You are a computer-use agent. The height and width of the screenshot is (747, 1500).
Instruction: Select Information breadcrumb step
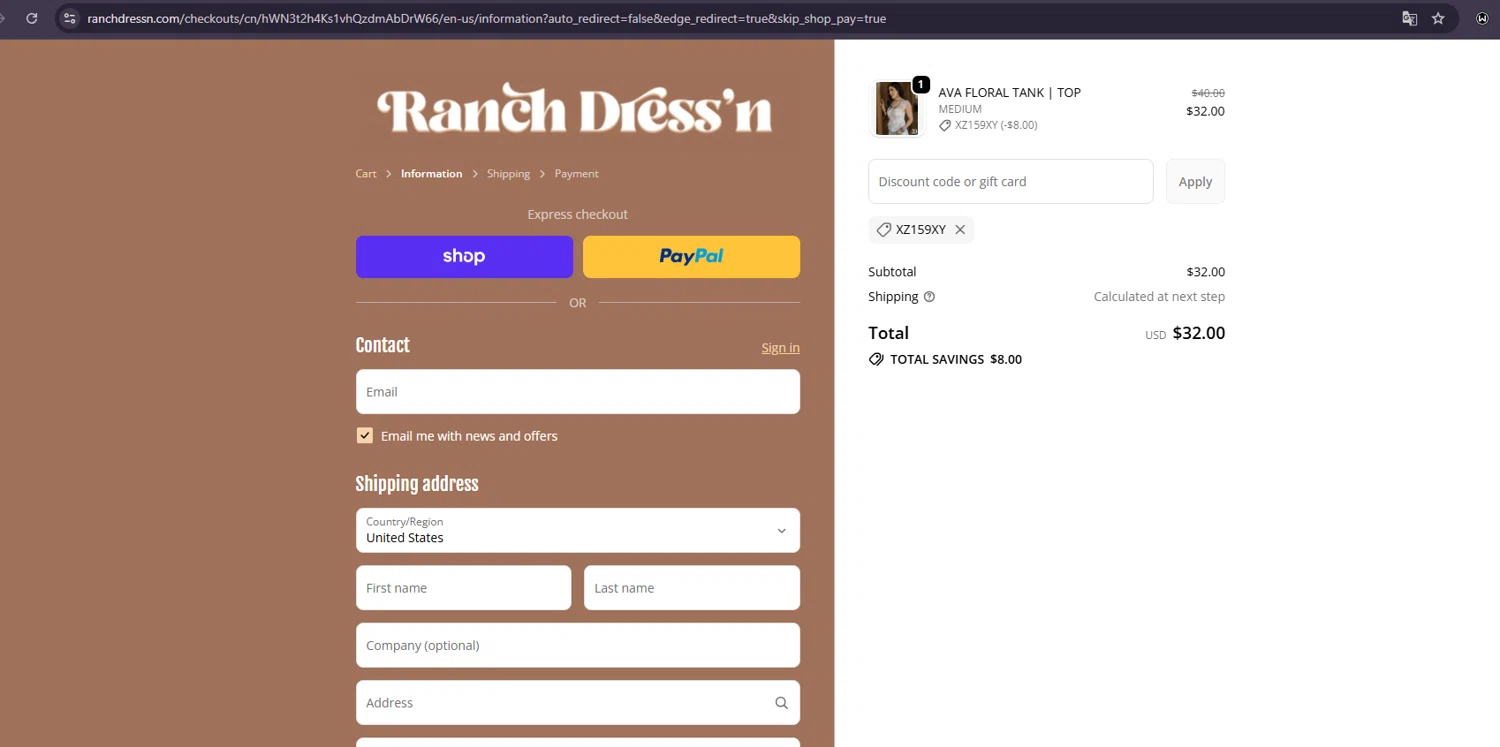[431, 174]
